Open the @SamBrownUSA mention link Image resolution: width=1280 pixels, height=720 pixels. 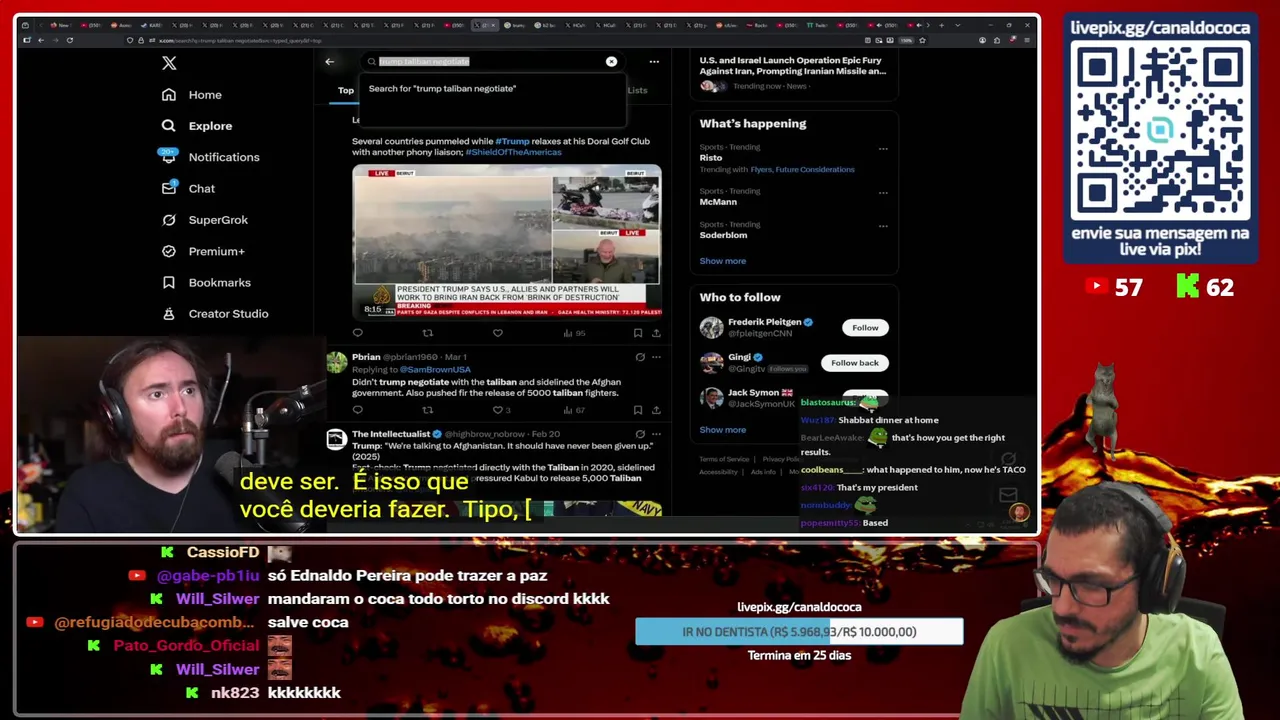(435, 369)
